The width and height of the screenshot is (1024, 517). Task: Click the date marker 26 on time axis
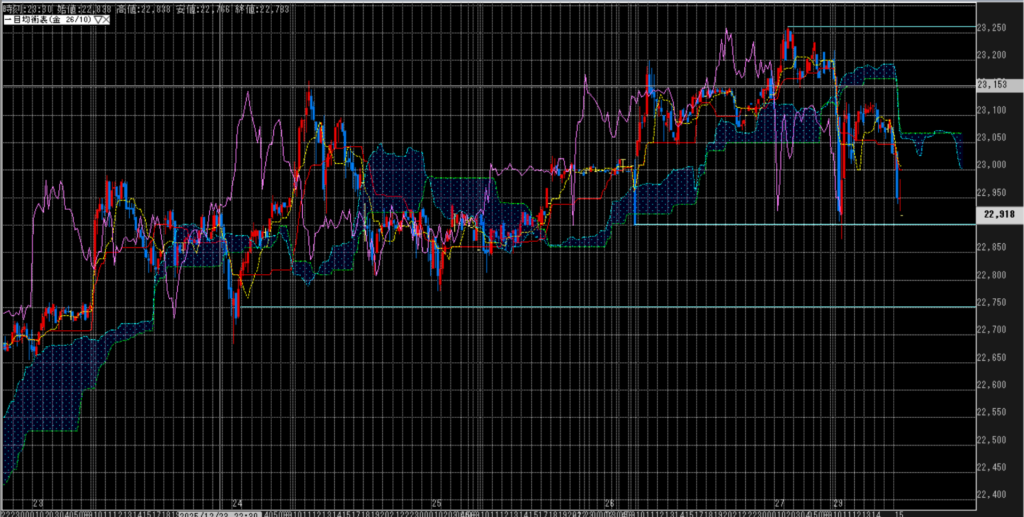click(x=609, y=504)
